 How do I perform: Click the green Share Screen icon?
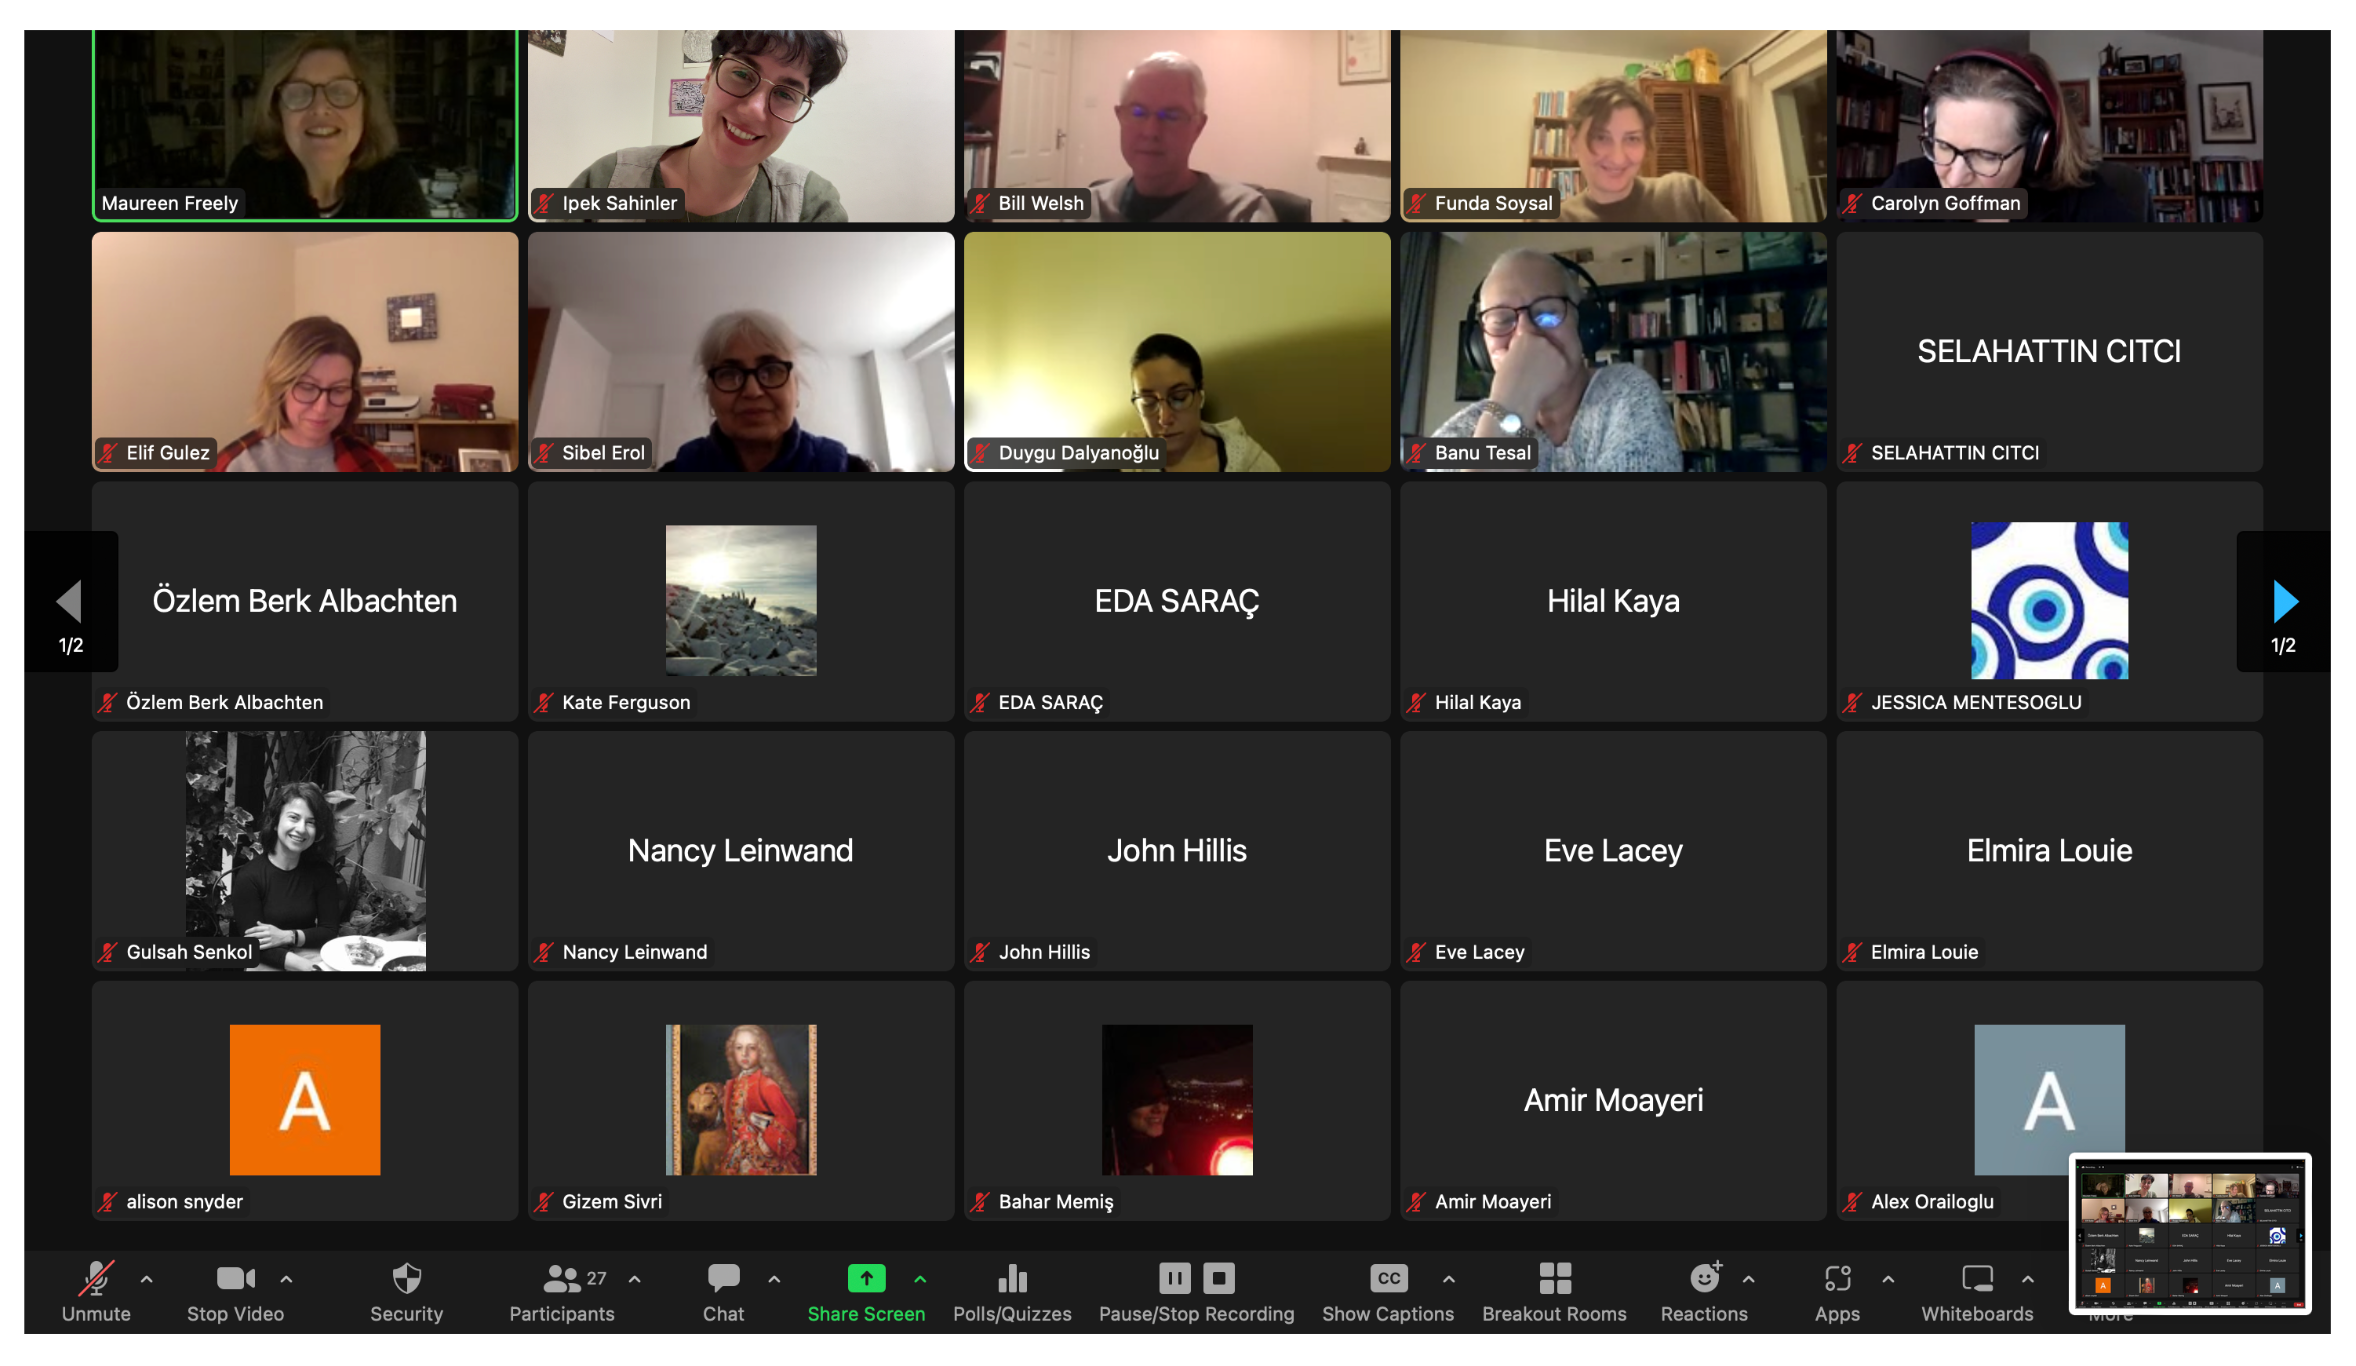pyautogui.click(x=866, y=1278)
